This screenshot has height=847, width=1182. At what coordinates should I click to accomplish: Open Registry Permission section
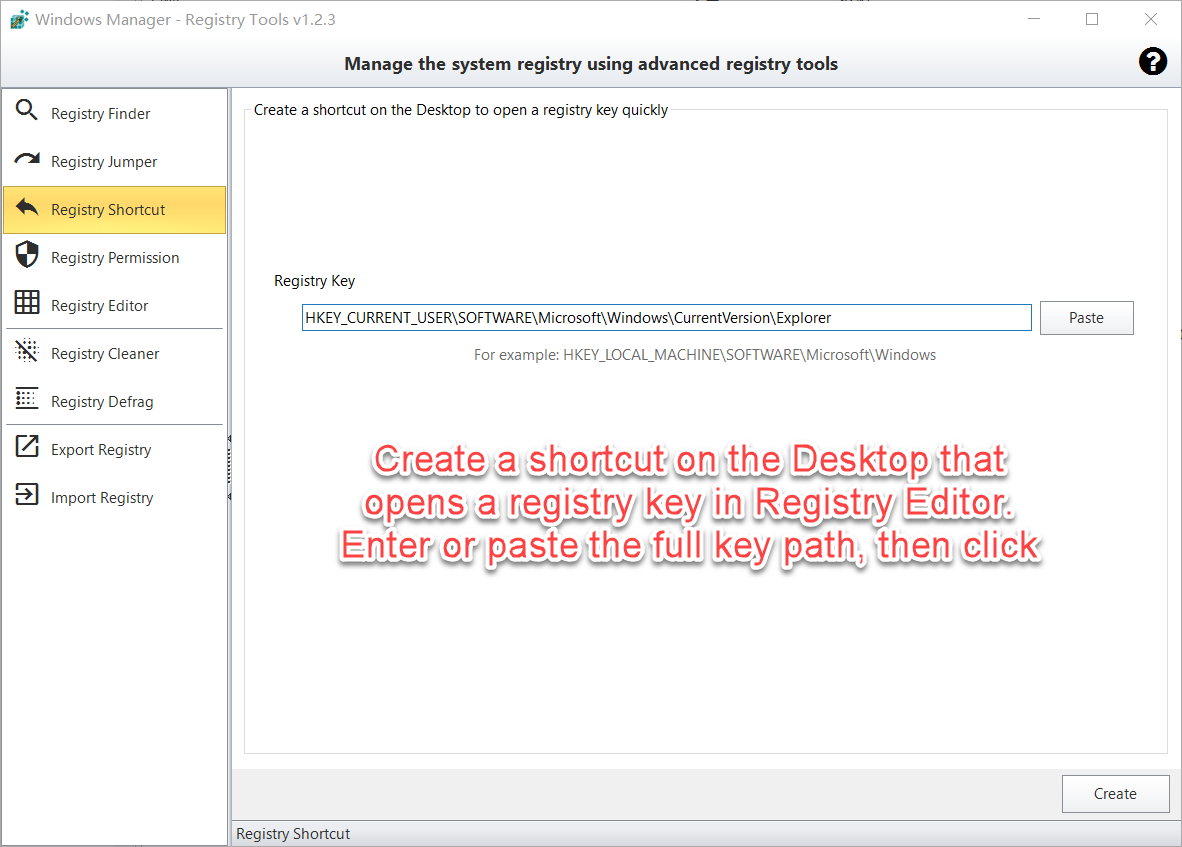[115, 258]
